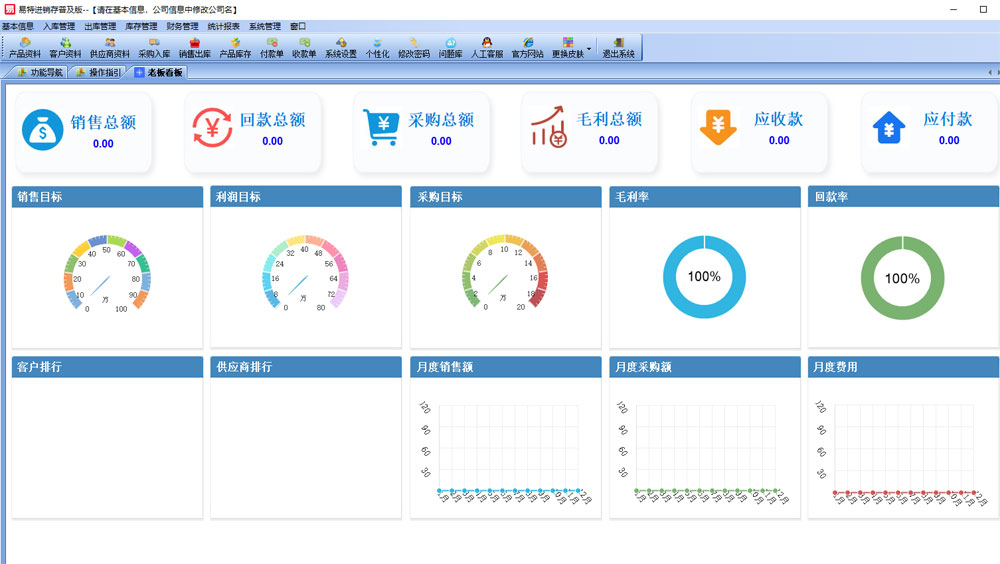Viewport: 1000px width, 564px height.
Task: Click the 销售目标 gauge chart
Action: coord(107,273)
